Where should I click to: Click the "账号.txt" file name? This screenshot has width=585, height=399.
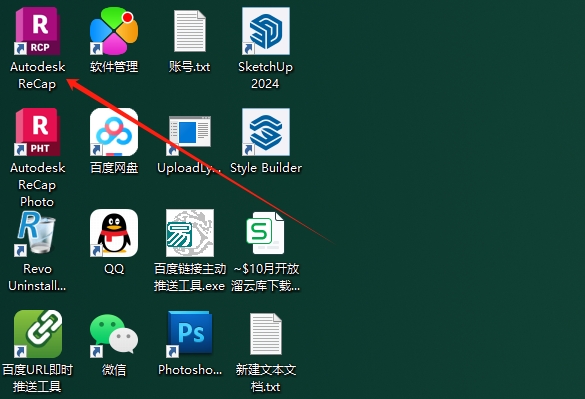pyautogui.click(x=190, y=67)
